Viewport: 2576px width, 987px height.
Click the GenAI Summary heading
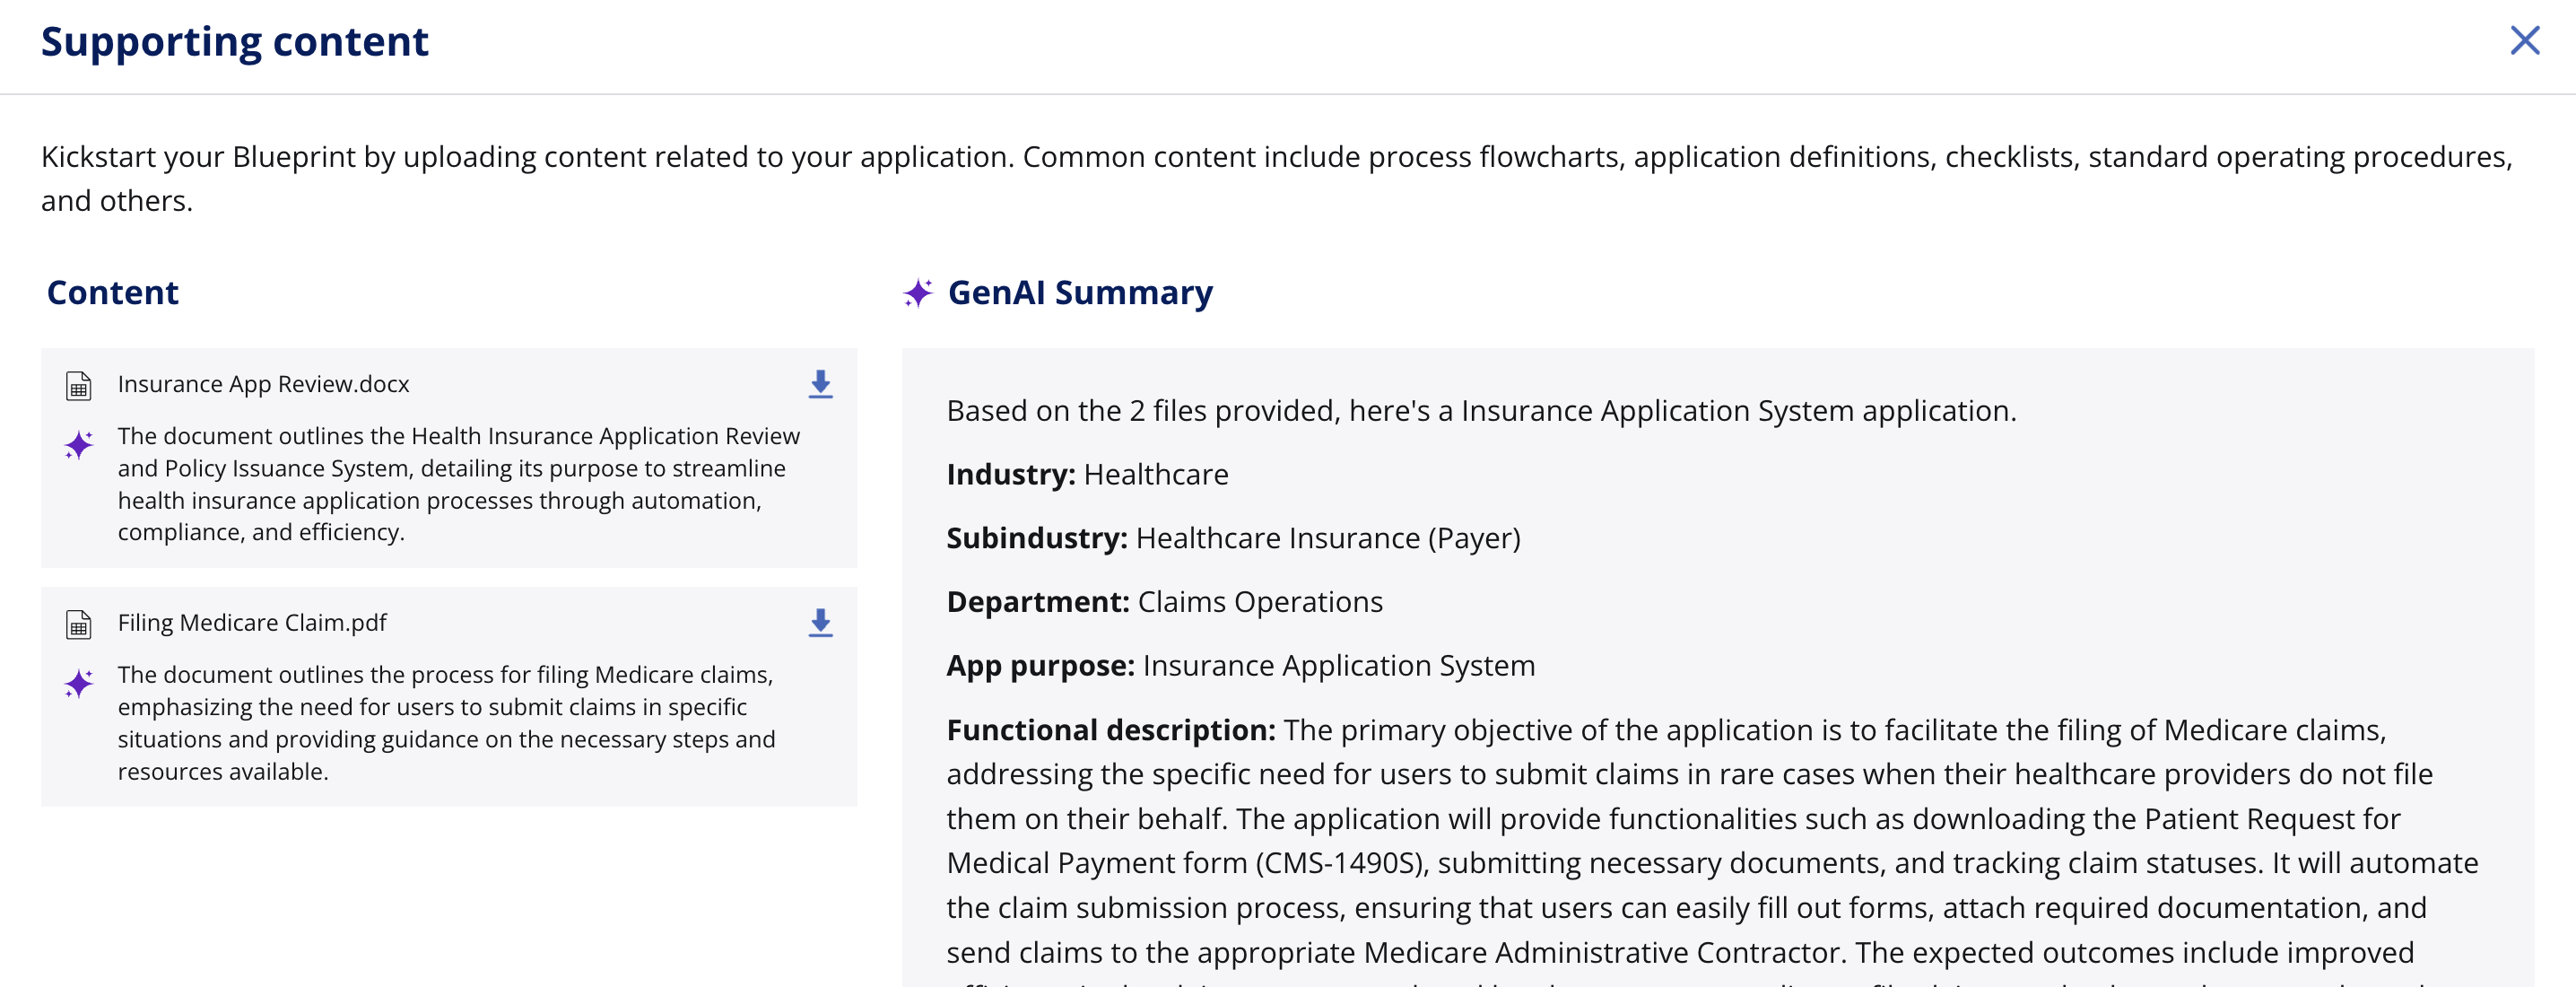point(1079,293)
